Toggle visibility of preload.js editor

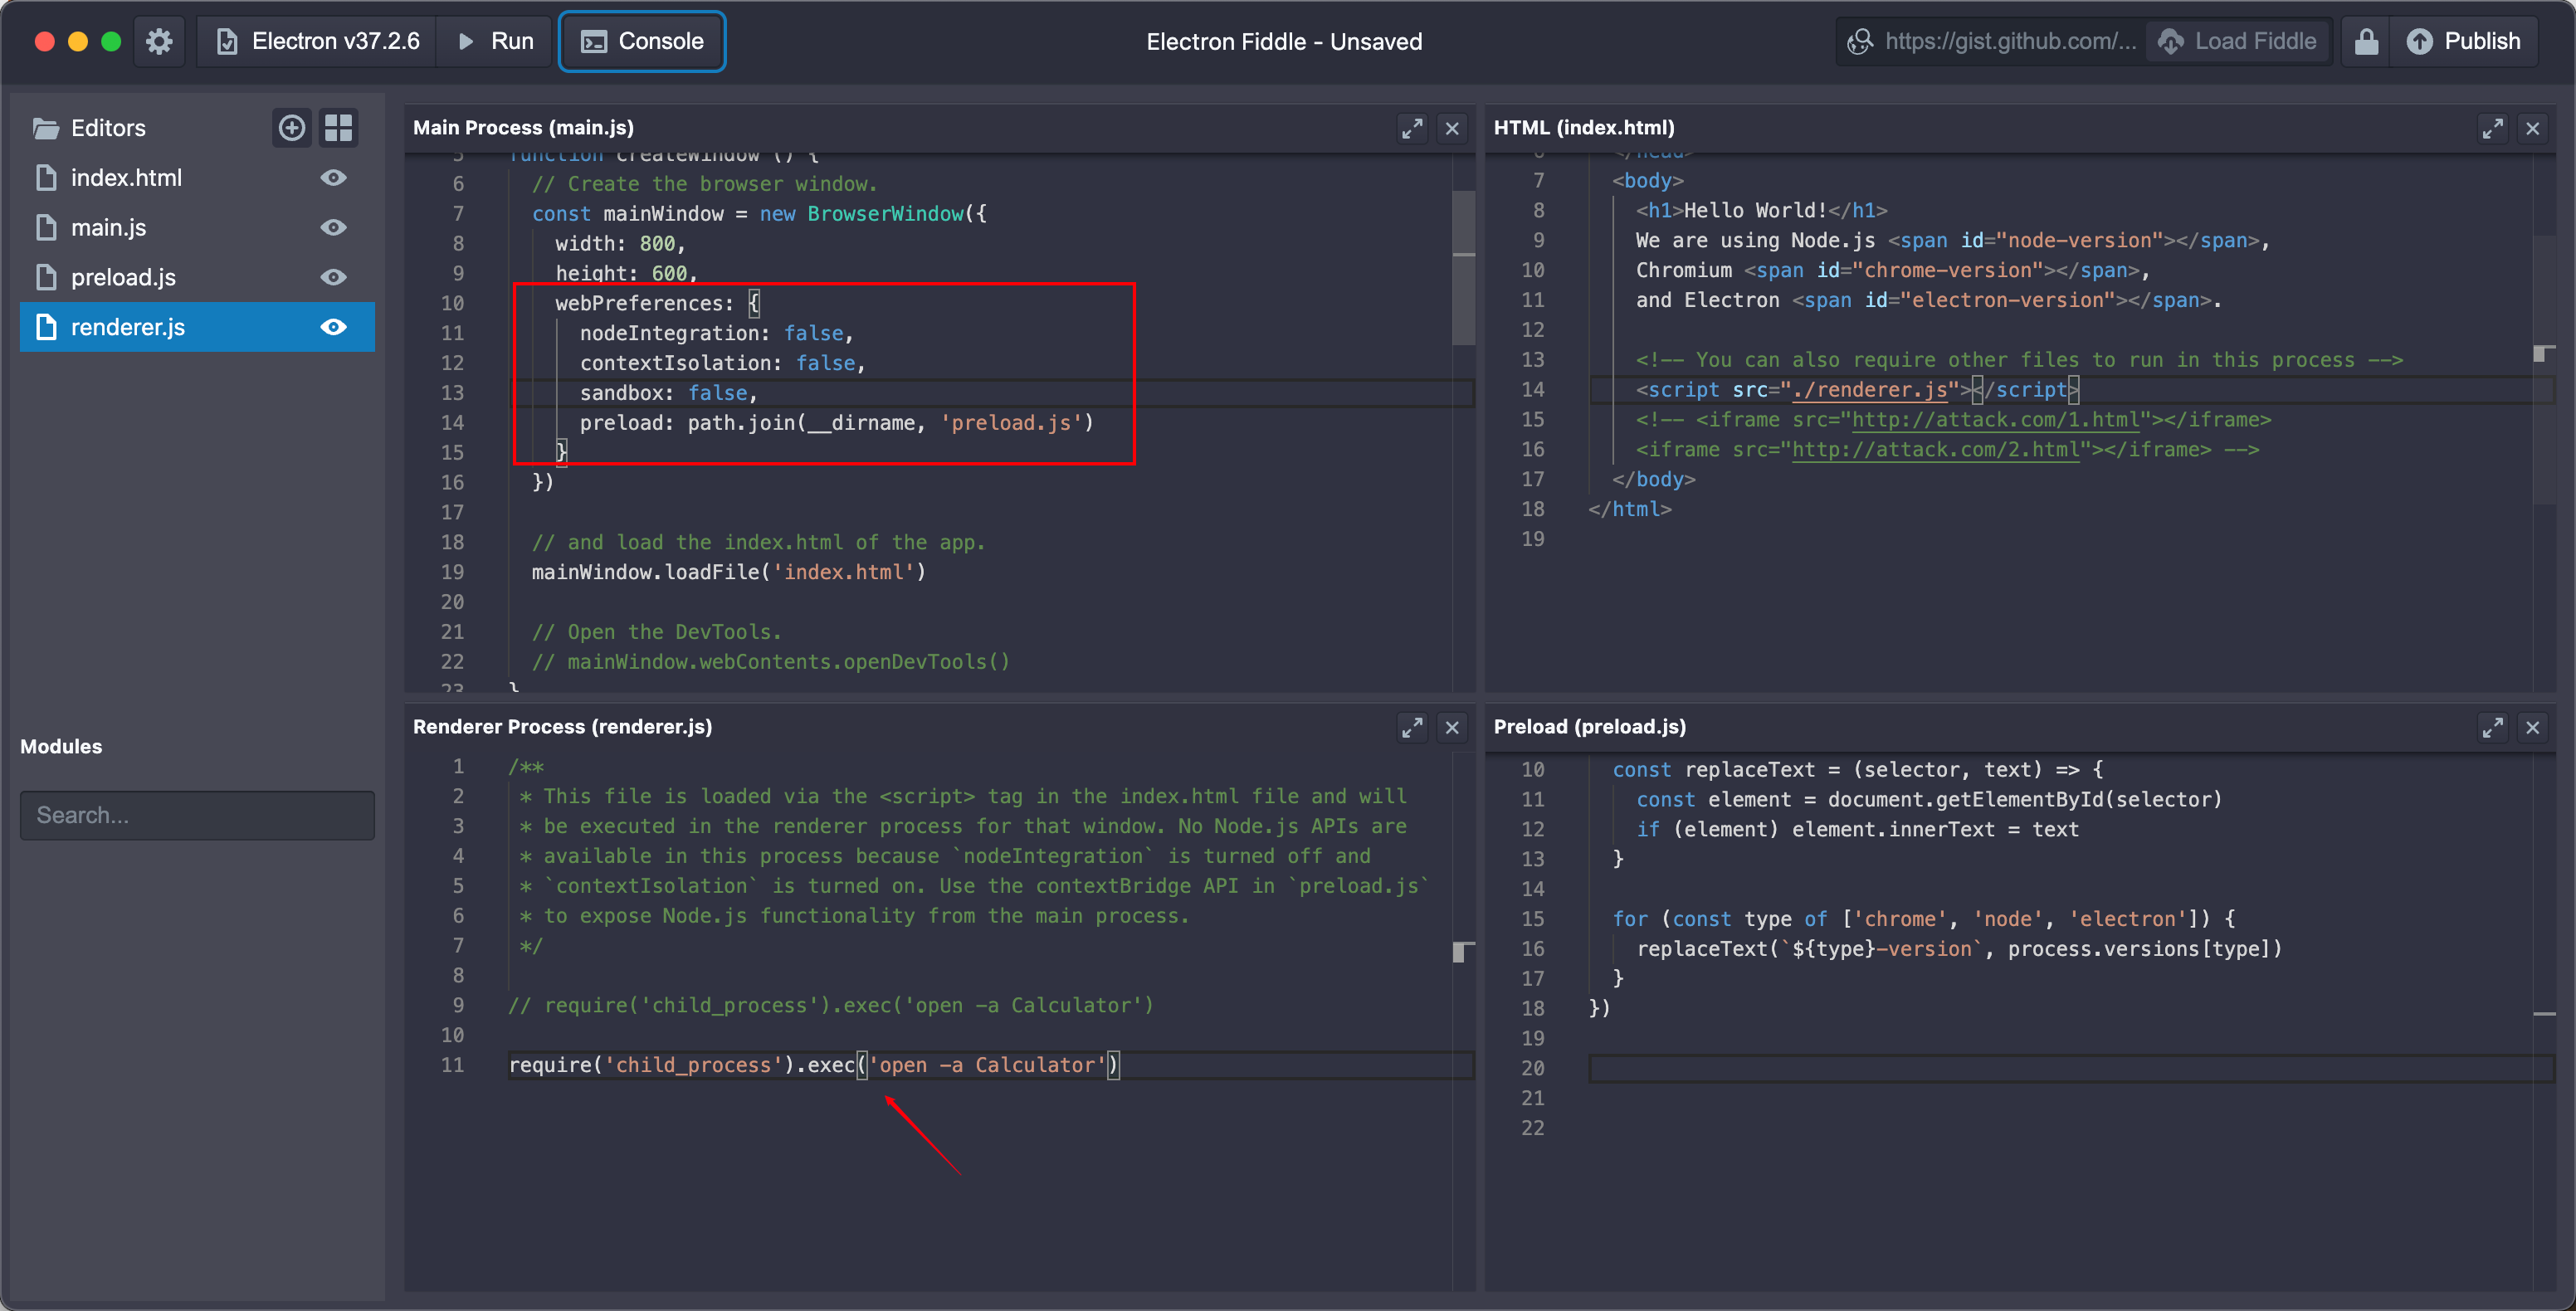coord(333,277)
